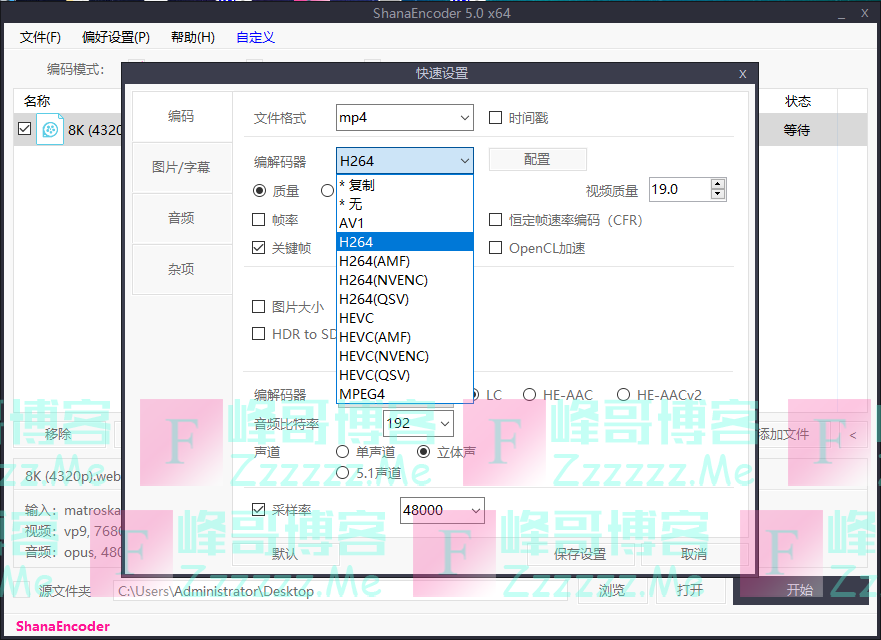Screen dimensions: 881x640
Task: Select the 单声道 radio button
Action: point(344,452)
